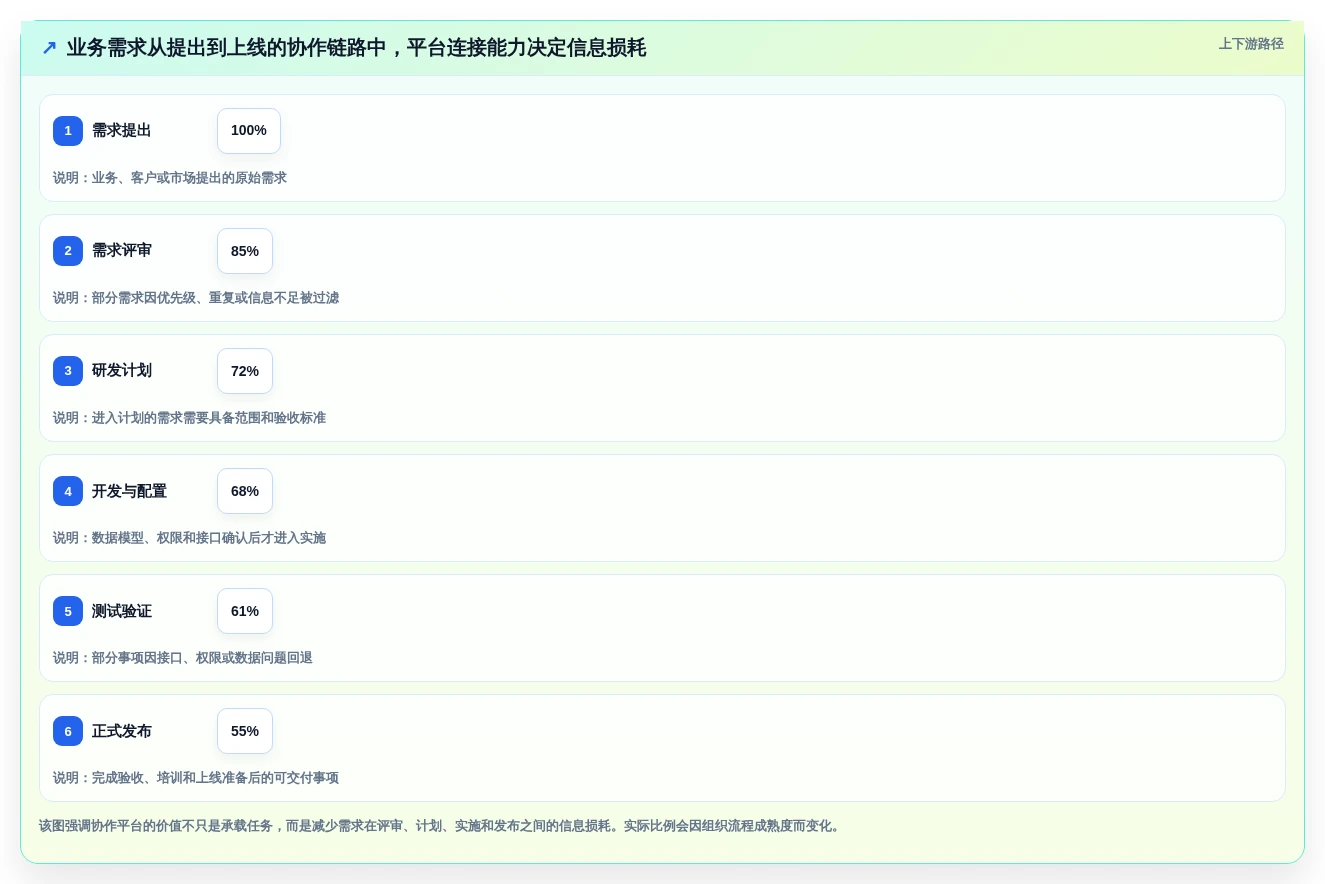Click the 研发计划 stage name
This screenshot has height=884, width=1325.
tap(122, 371)
